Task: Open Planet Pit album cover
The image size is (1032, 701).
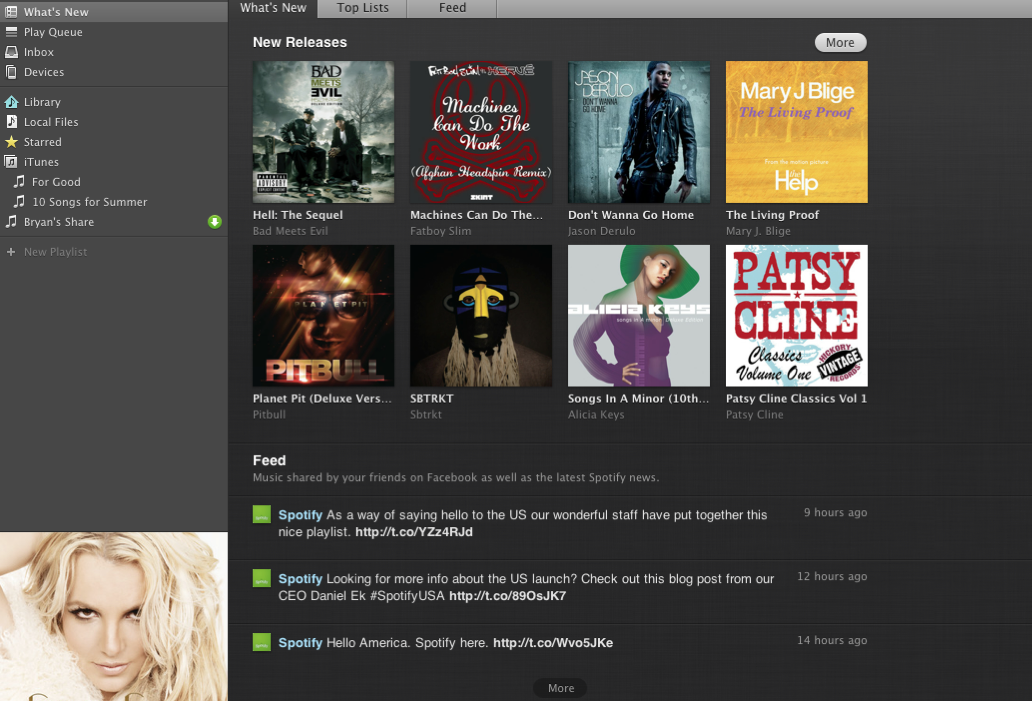Action: (323, 315)
